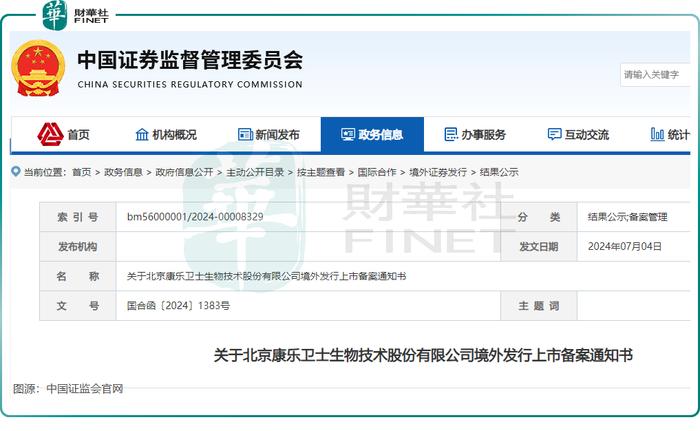700x431 pixels.
Task: Click the monitor icon beside 政务信息
Action: pyautogui.click(x=348, y=134)
